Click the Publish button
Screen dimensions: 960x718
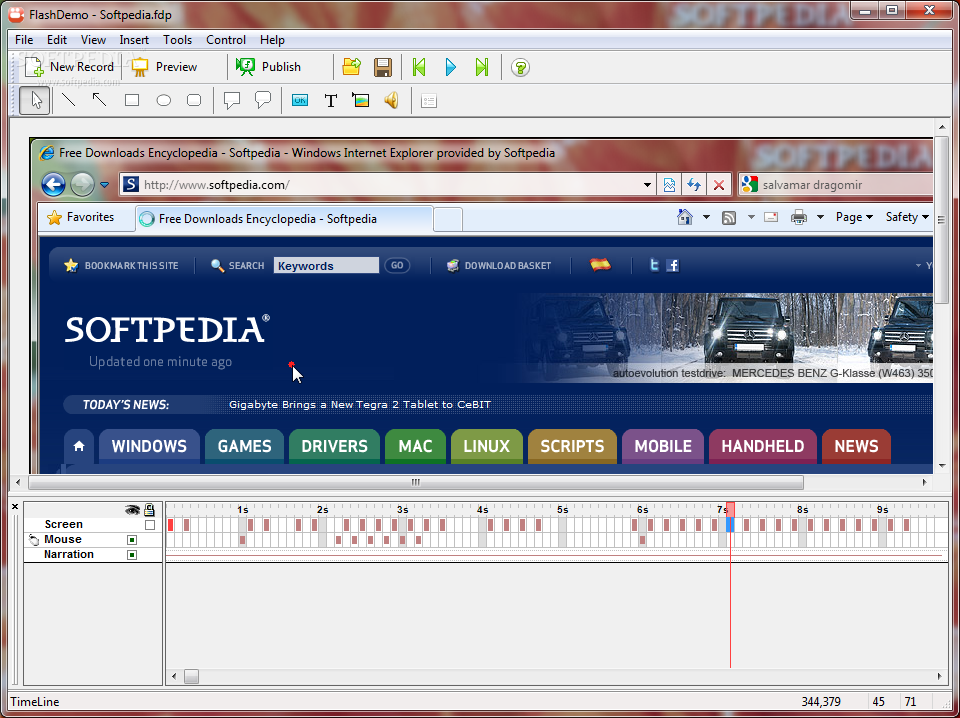click(x=268, y=67)
